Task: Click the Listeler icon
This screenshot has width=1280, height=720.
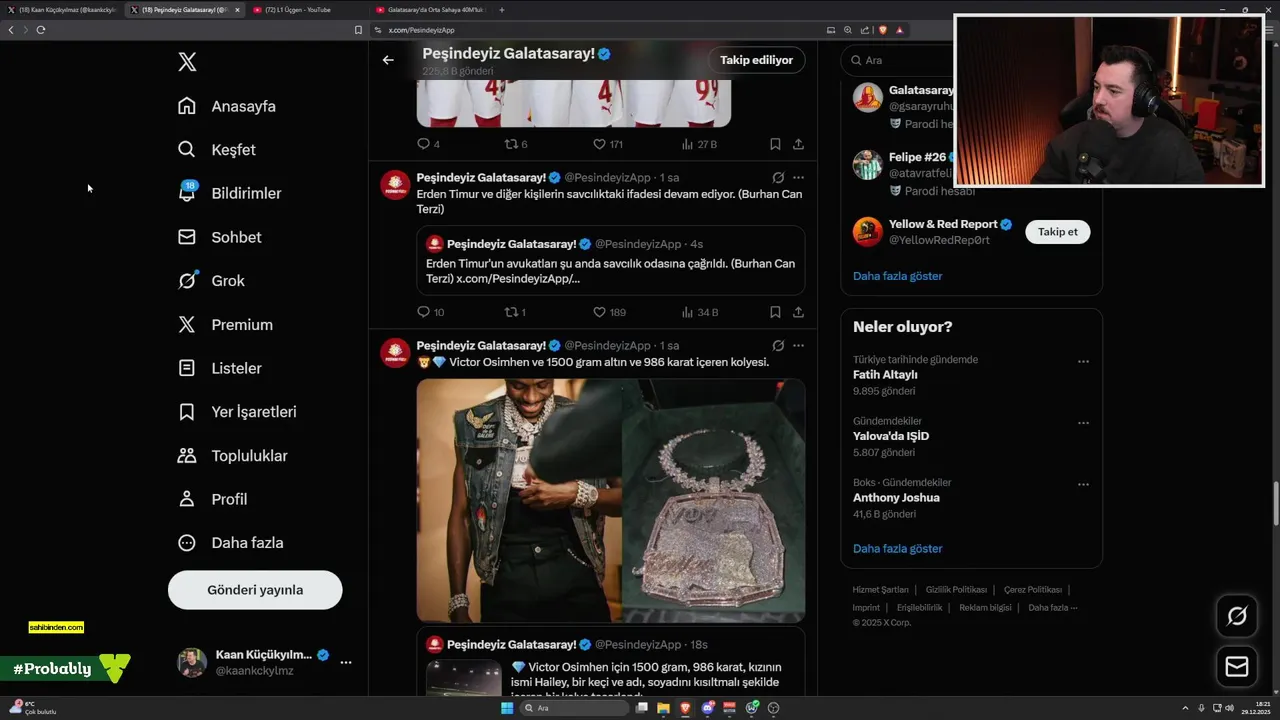Action: tap(187, 368)
